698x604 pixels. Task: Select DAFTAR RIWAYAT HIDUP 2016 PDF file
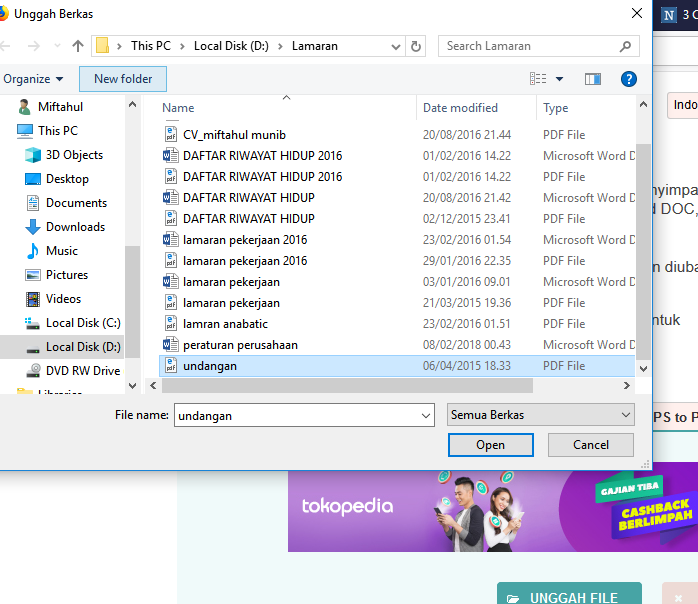397,177
